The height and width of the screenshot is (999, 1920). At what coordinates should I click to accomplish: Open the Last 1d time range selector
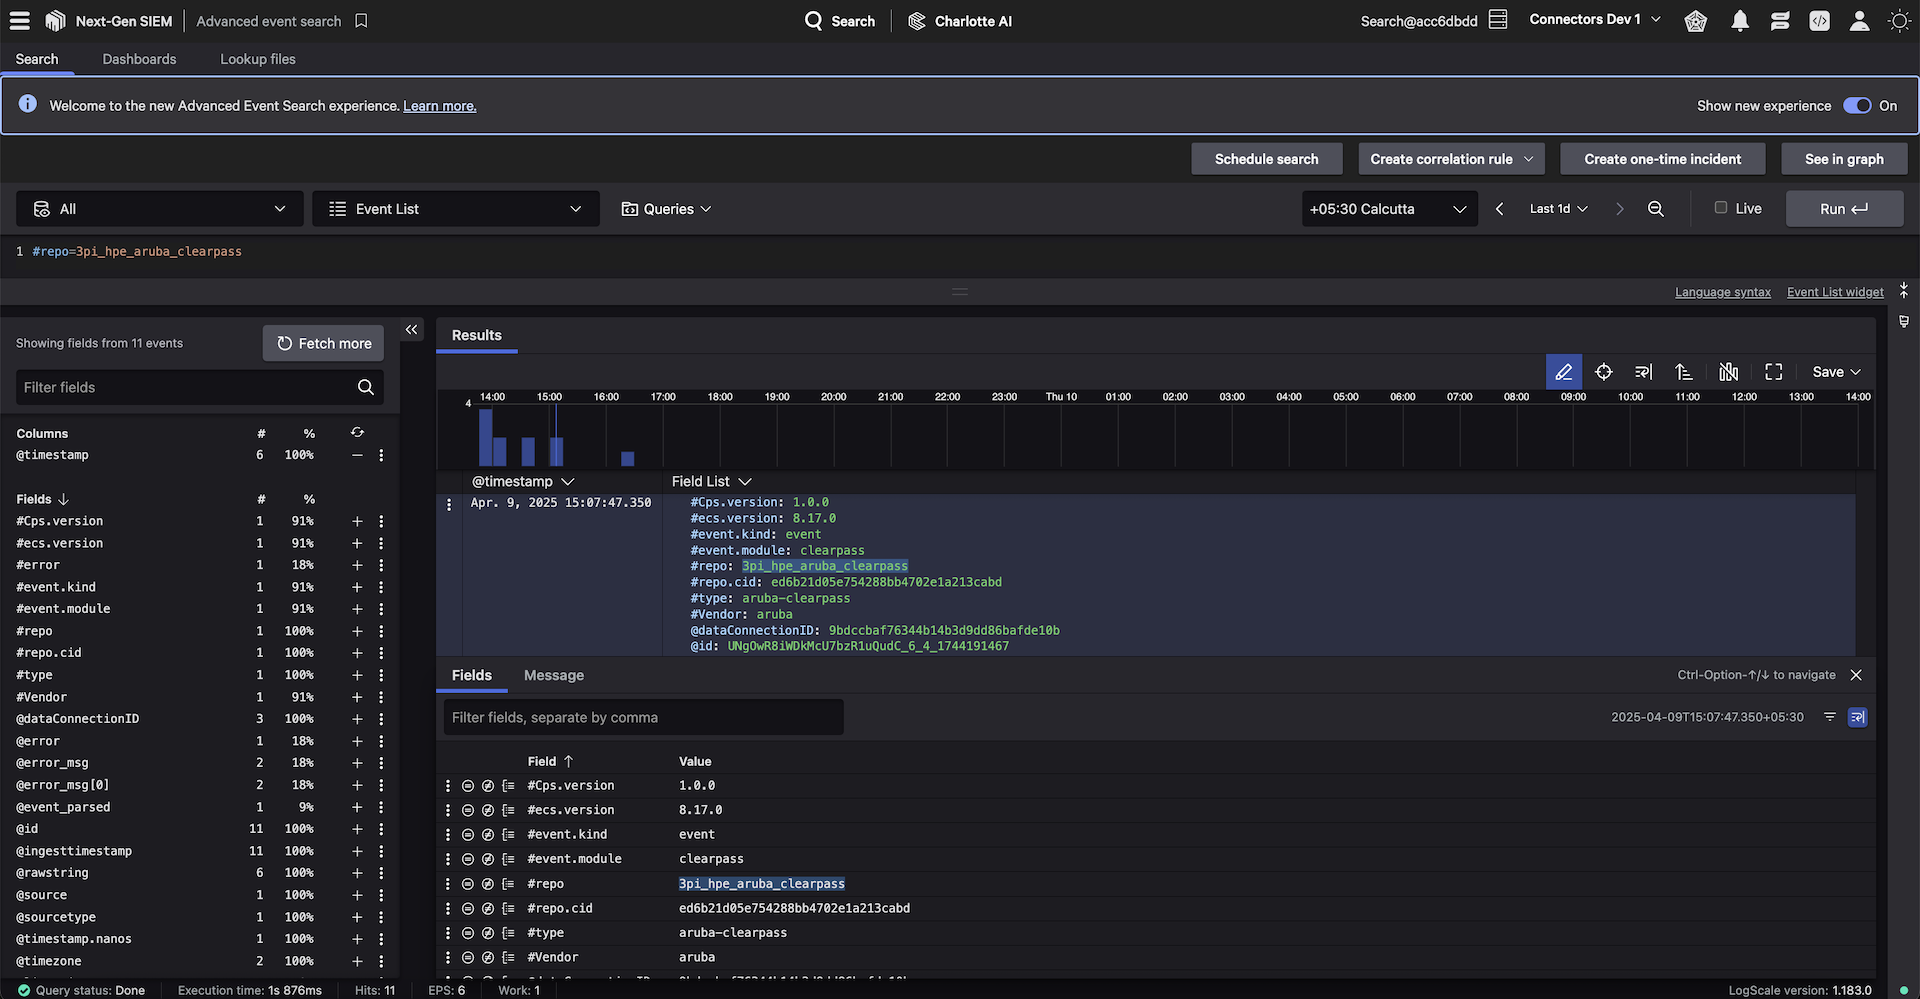tap(1558, 209)
